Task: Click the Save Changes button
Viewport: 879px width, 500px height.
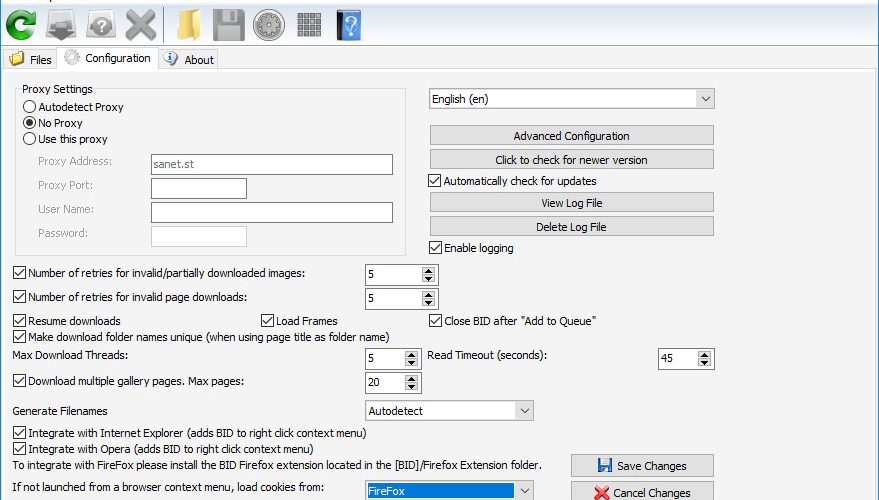Action: pos(642,465)
